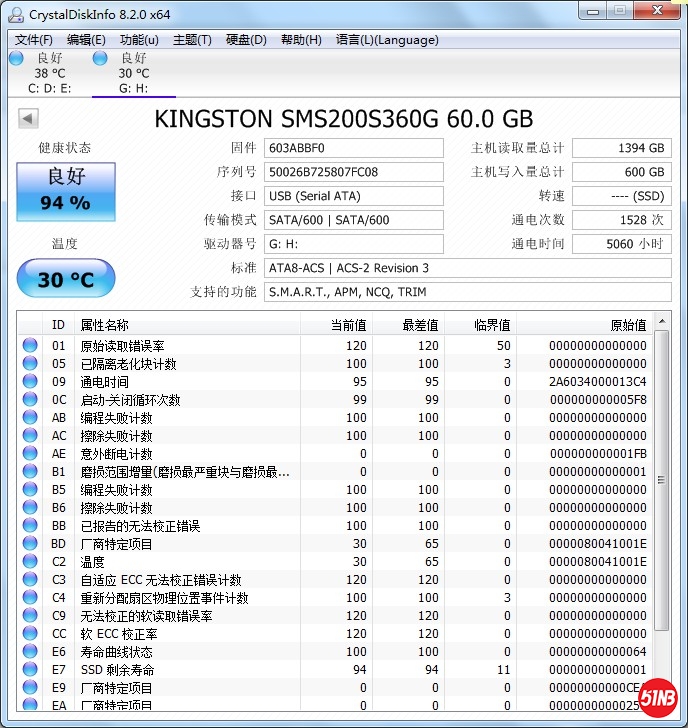The width and height of the screenshot is (688, 728).
Task: Click the 临界值 column header
Action: (x=480, y=325)
